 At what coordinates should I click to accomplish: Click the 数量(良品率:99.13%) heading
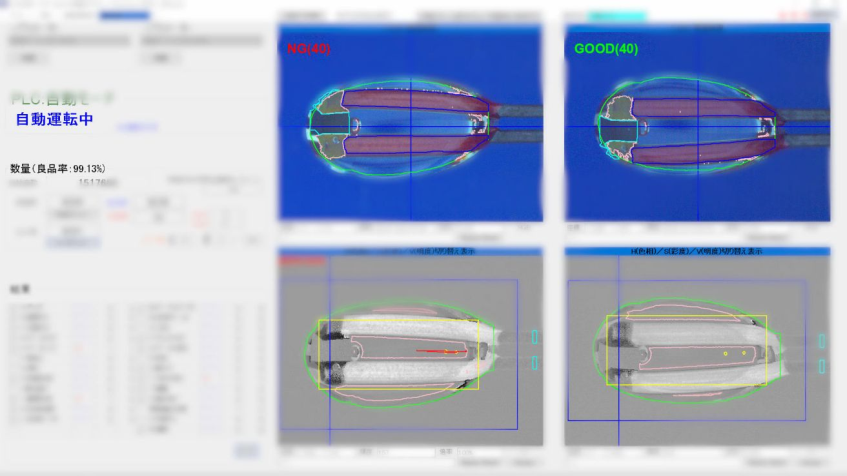57,168
